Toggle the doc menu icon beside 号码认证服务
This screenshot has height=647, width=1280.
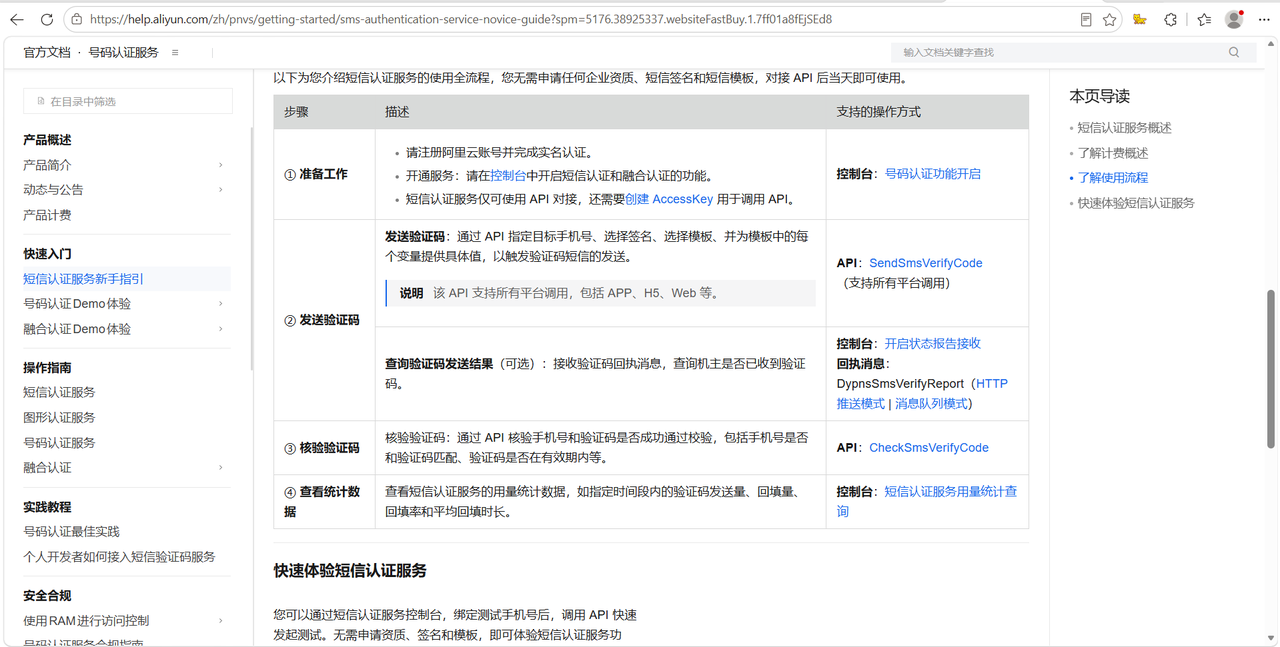tap(175, 52)
